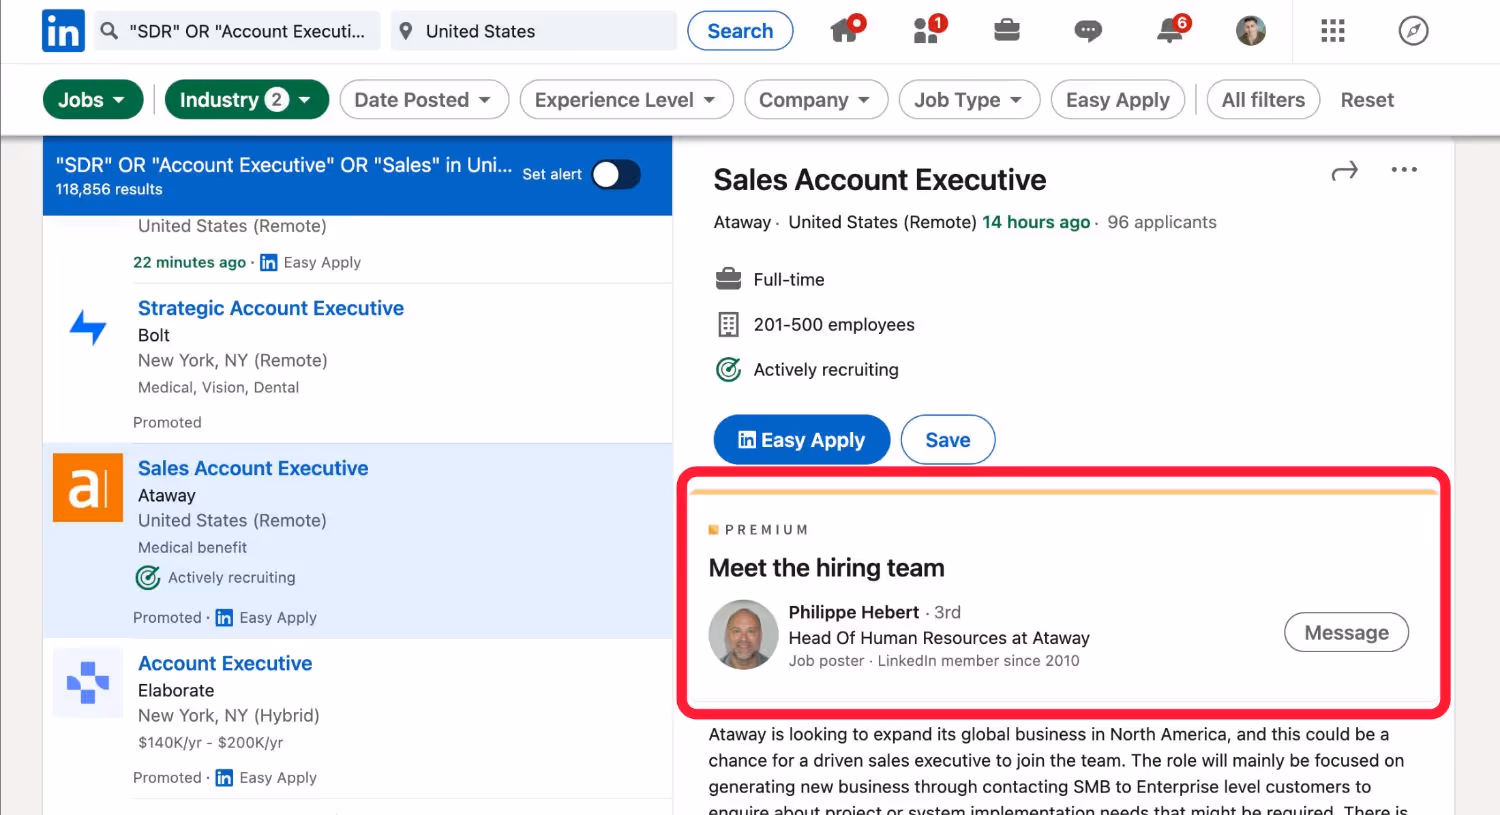Open the Jobs briefcase icon
This screenshot has height=815, width=1500.
pyautogui.click(x=1007, y=30)
